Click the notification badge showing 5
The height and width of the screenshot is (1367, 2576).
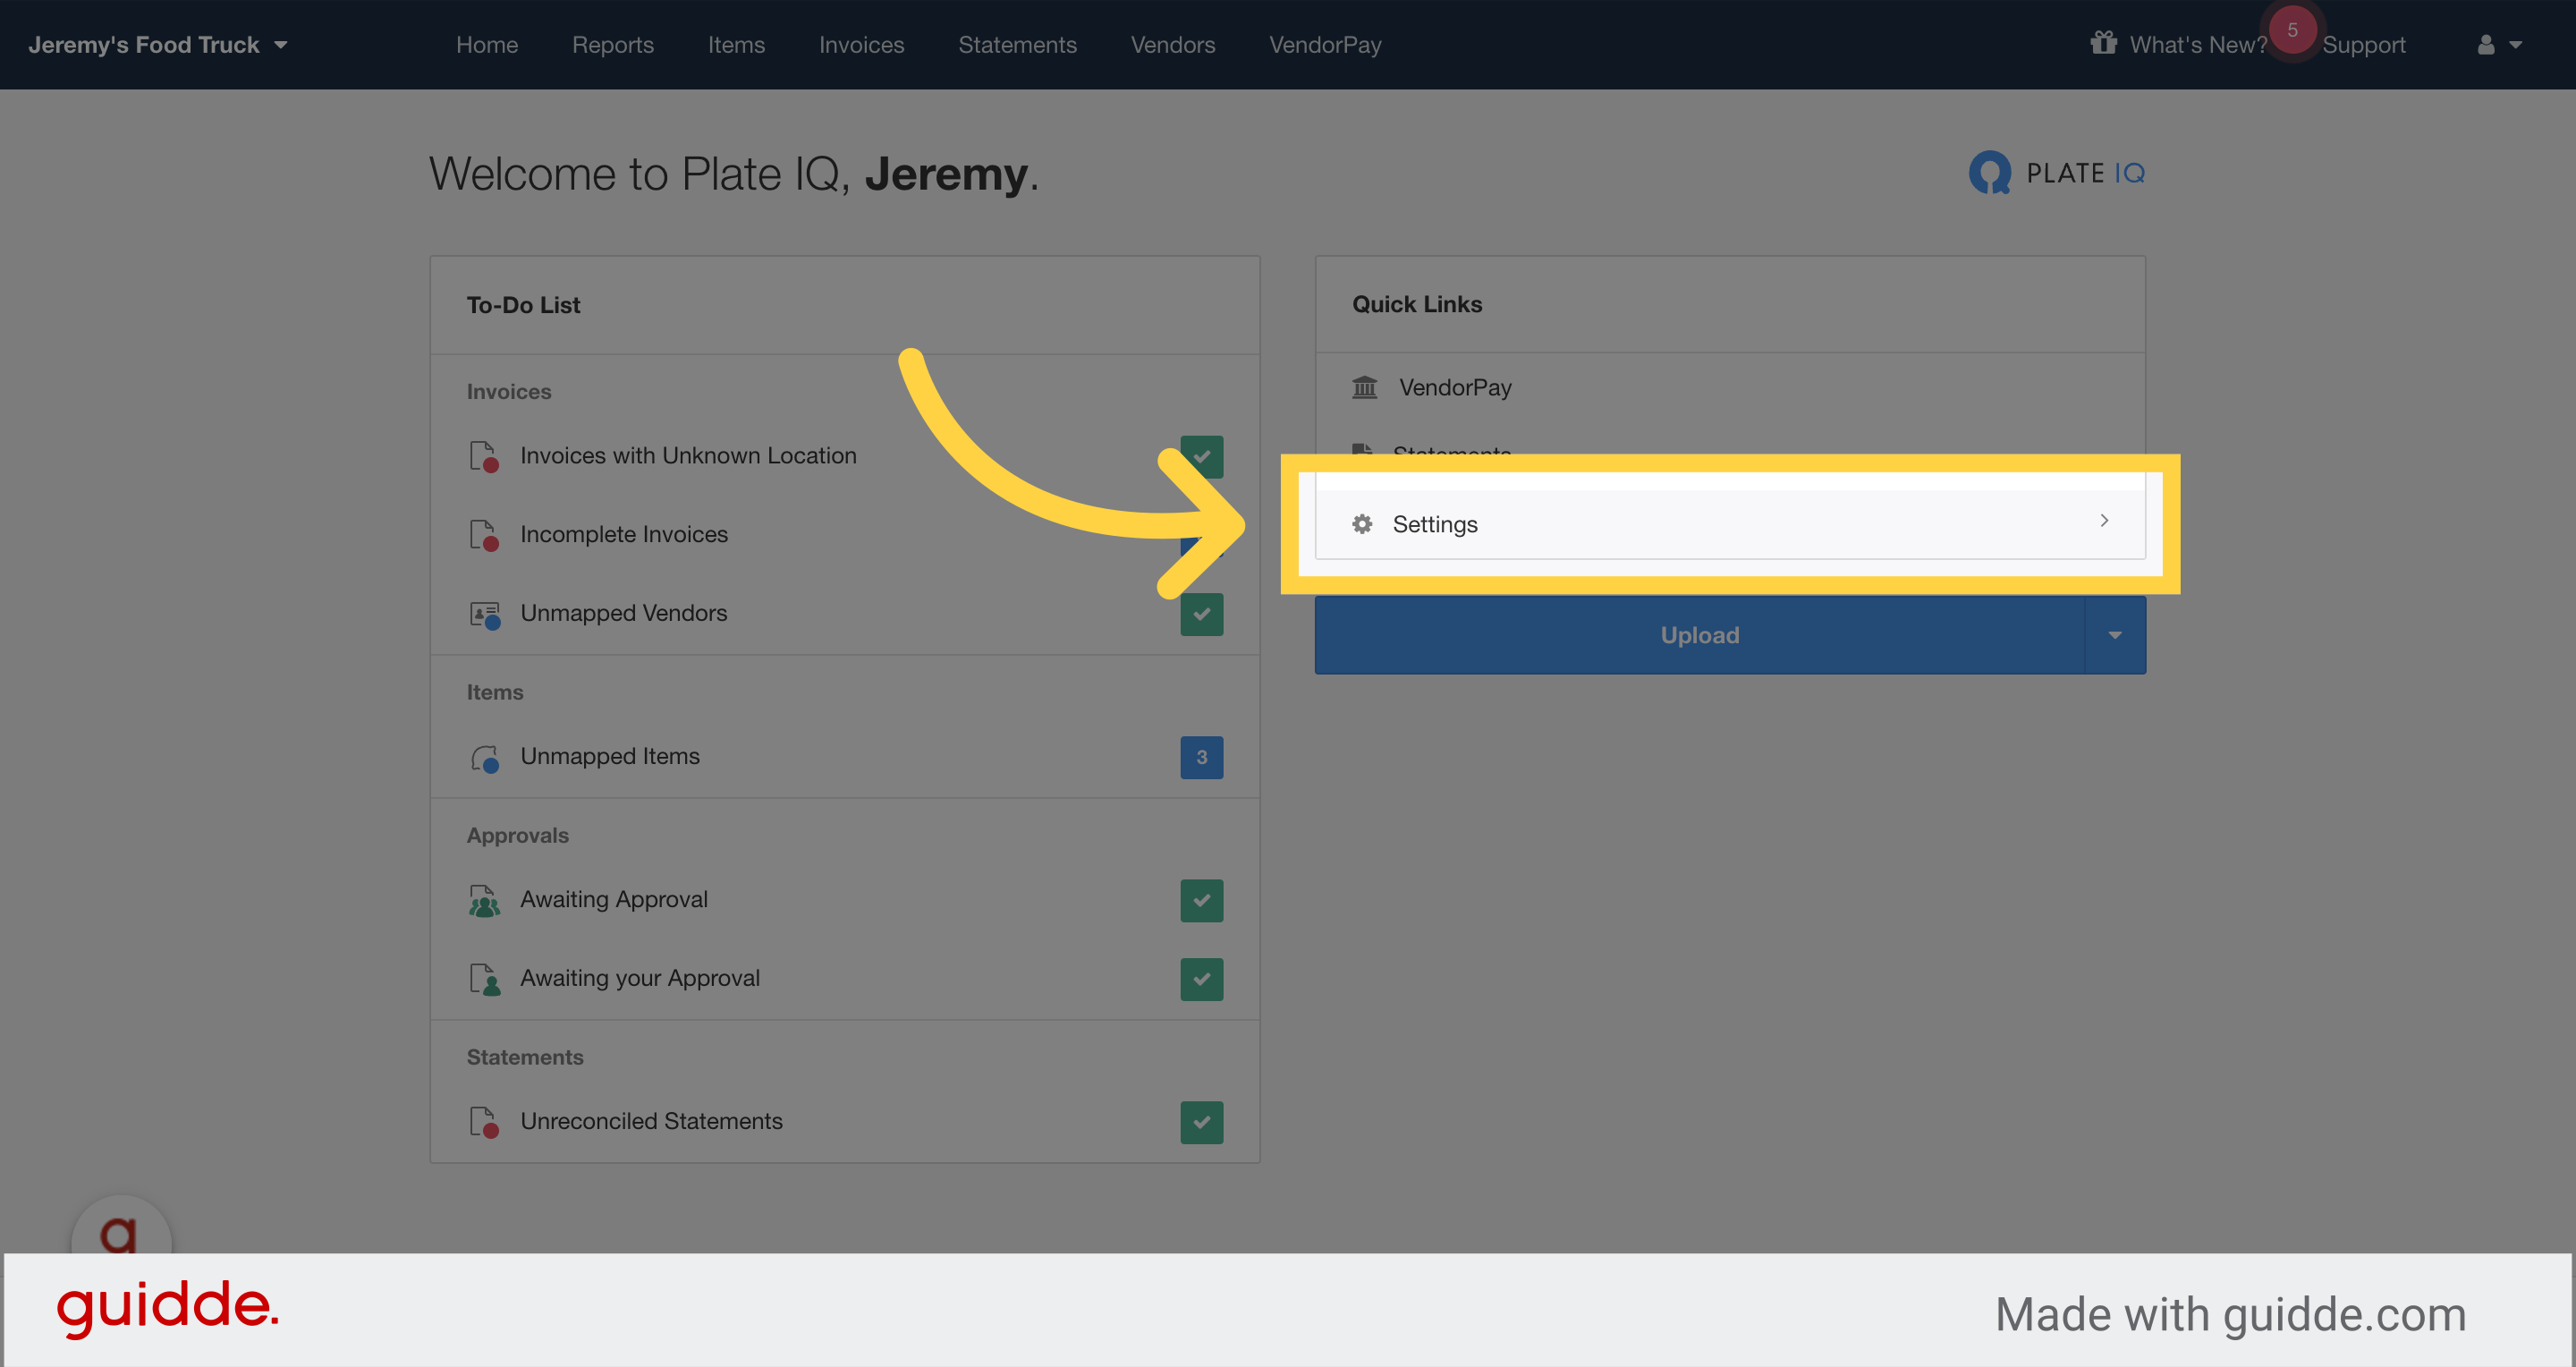coord(2292,30)
